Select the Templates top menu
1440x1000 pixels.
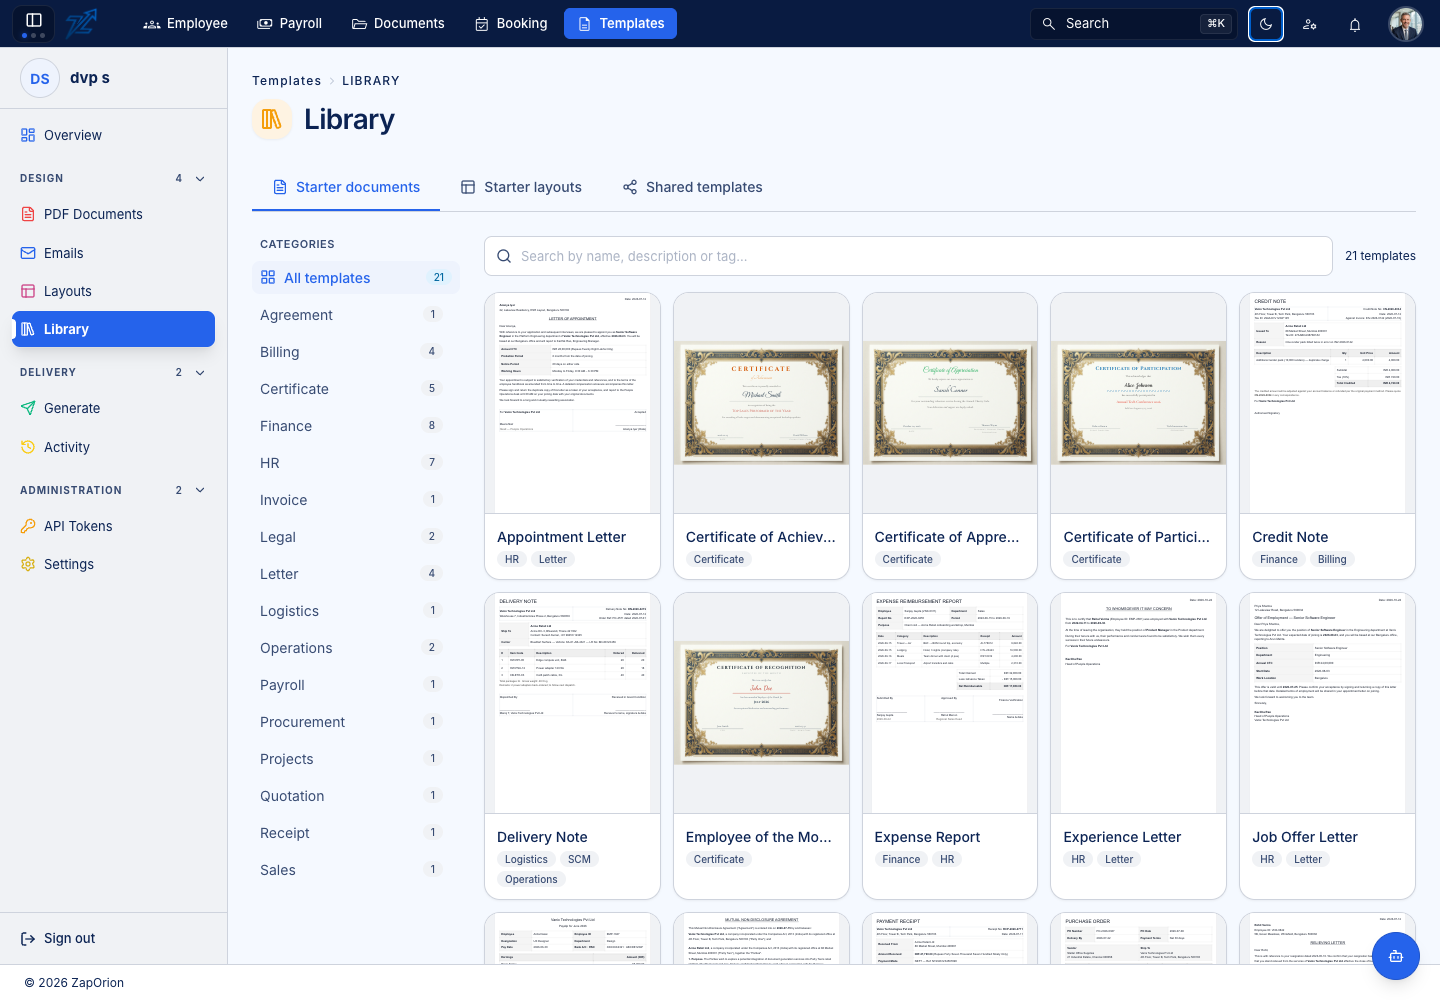621,23
